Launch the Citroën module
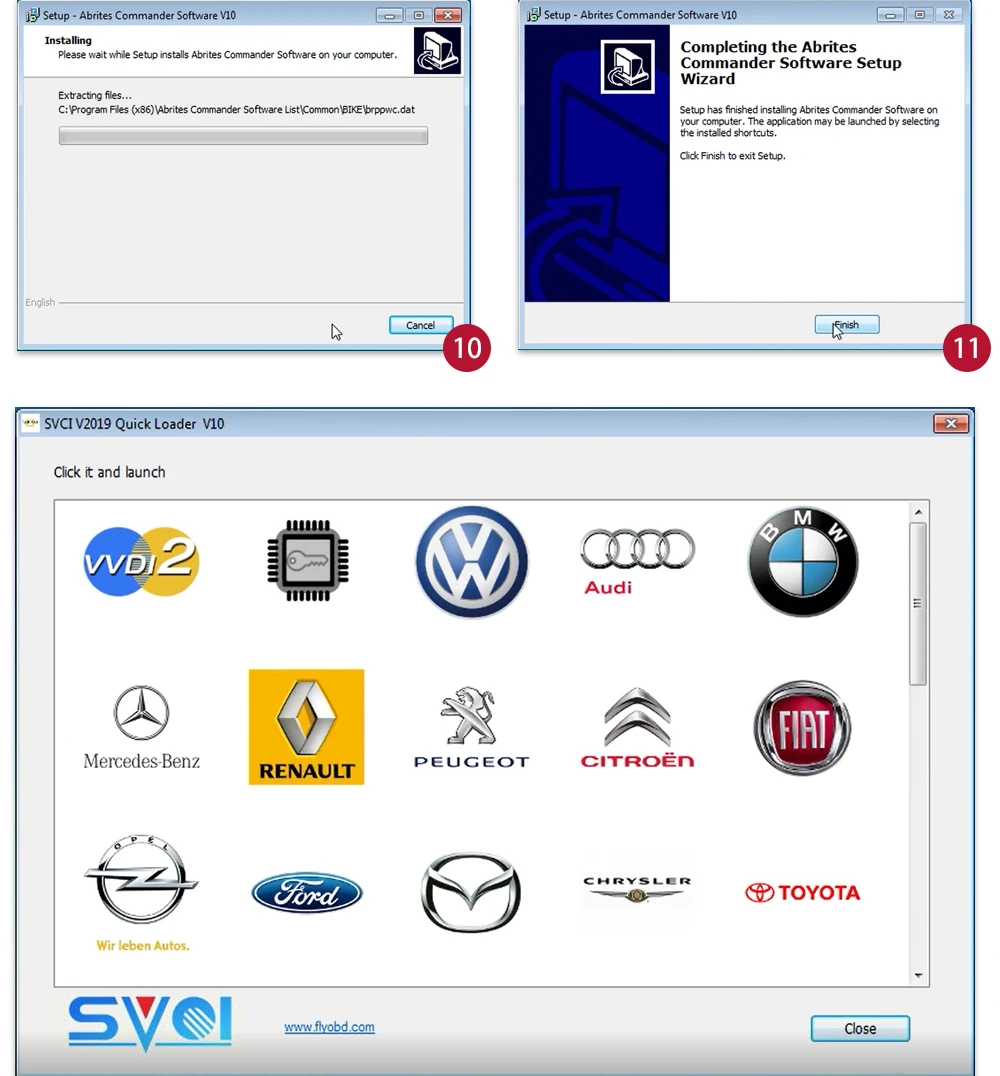 [x=637, y=727]
